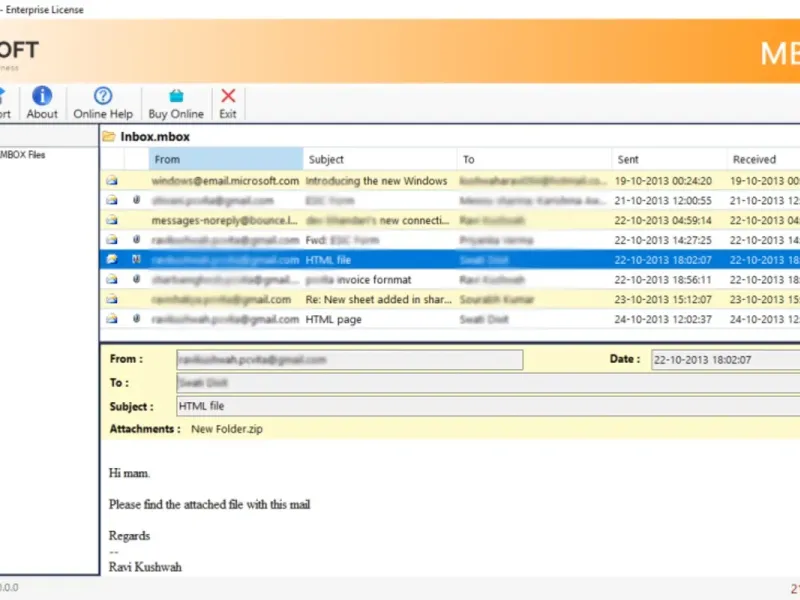Click sent time 21-10-2013 12:00:55

pos(663,201)
